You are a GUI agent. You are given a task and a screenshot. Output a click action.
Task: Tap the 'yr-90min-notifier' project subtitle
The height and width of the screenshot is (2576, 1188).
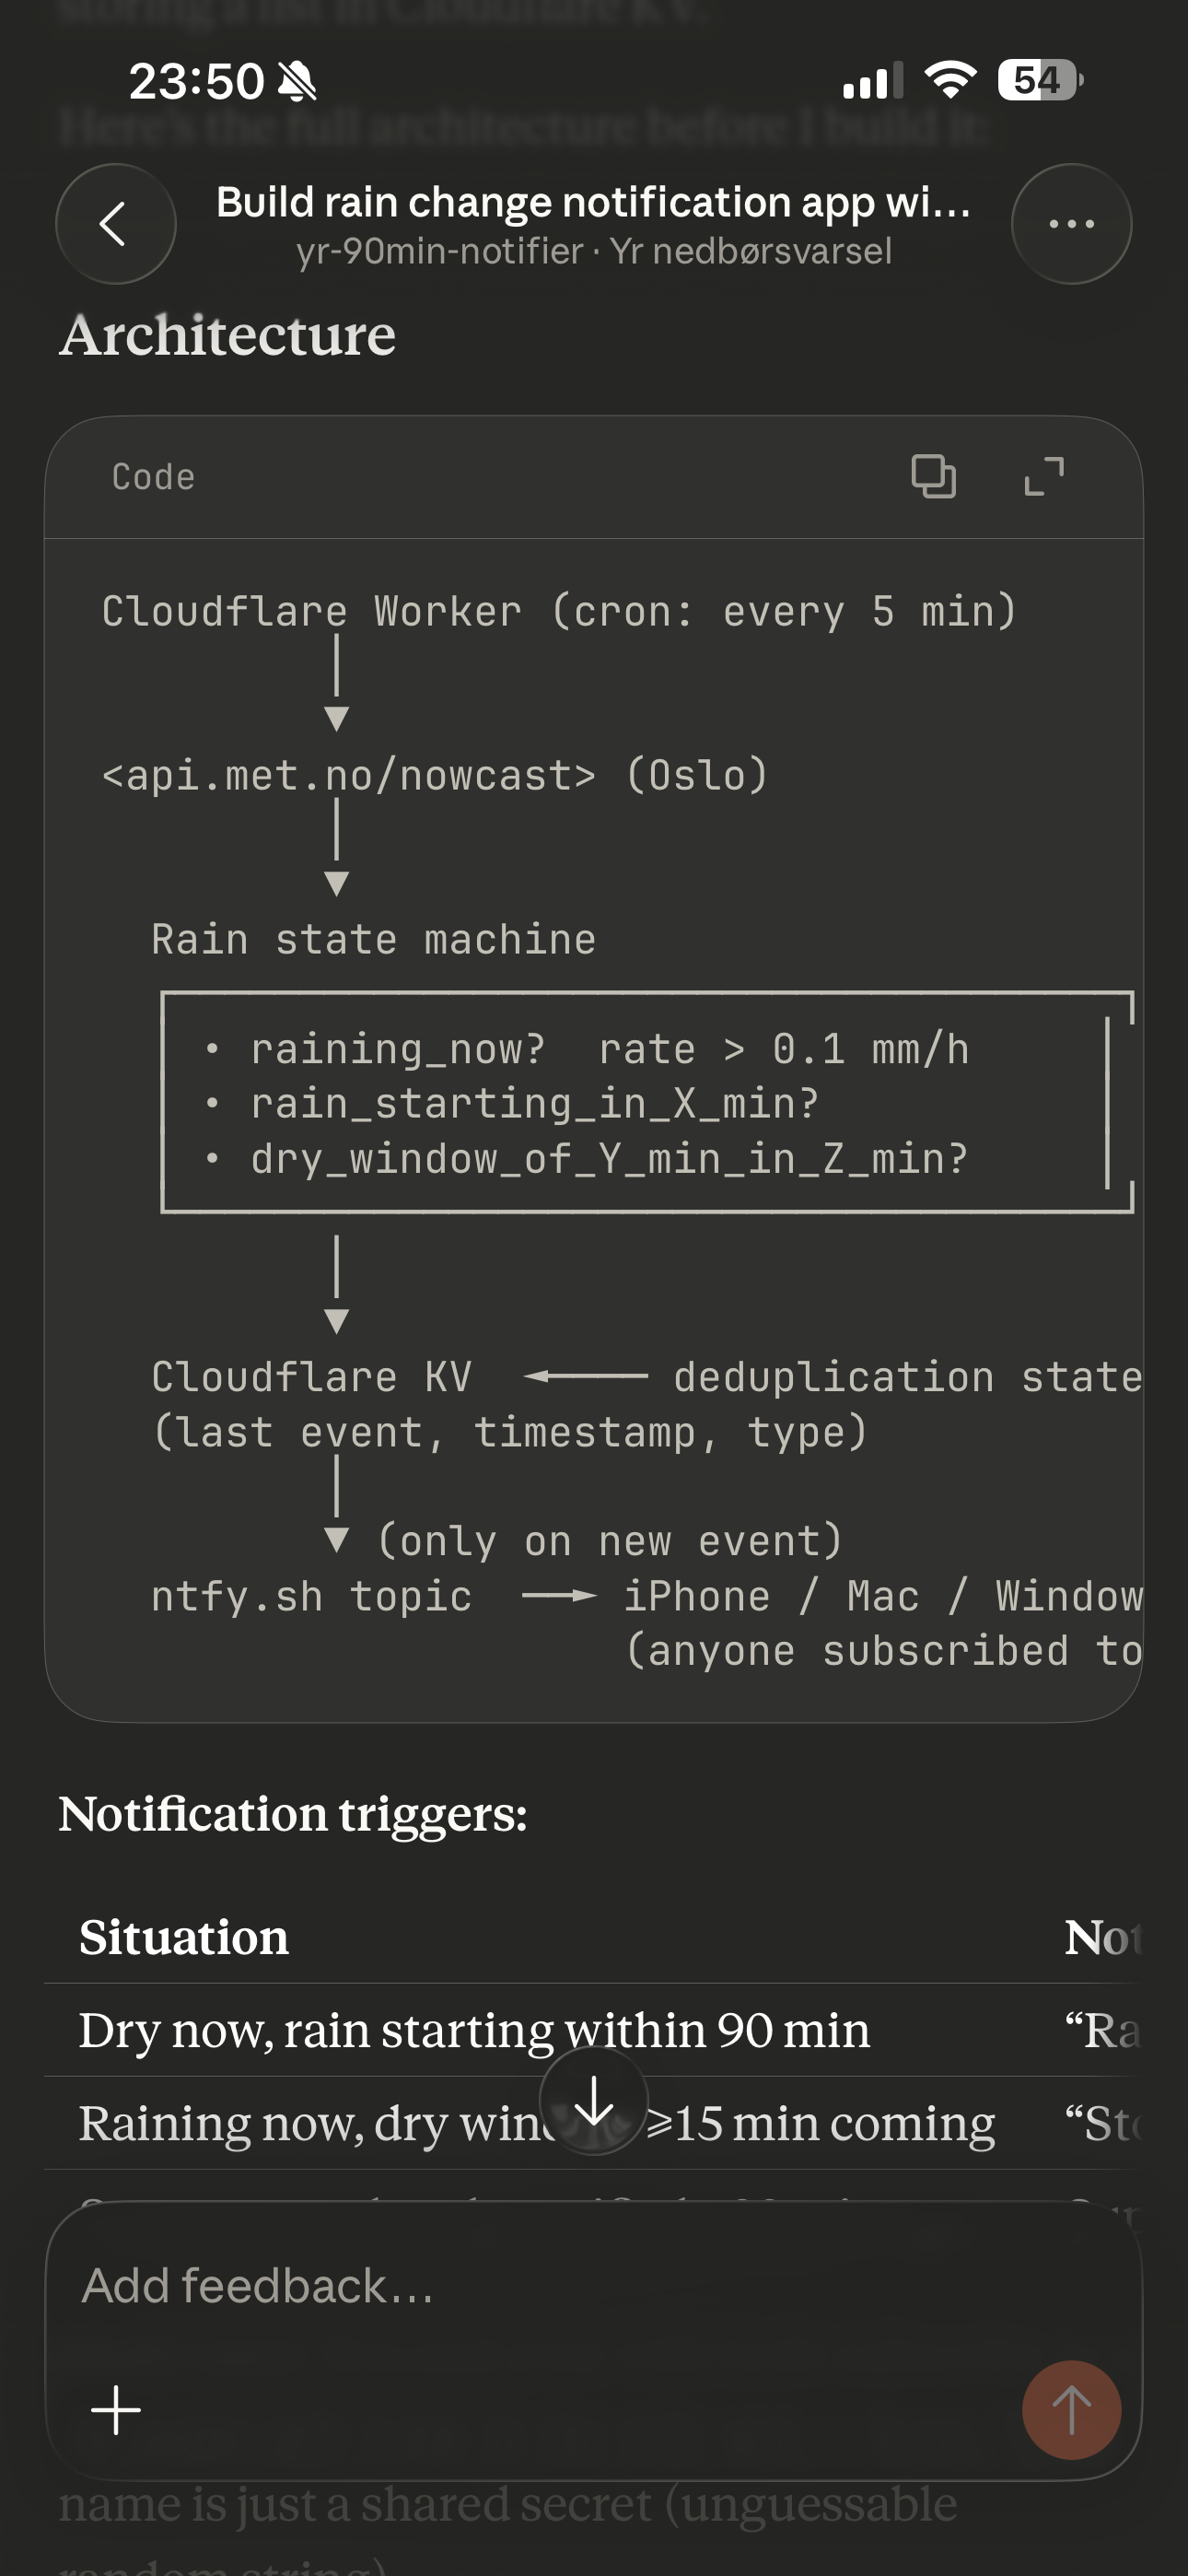click(x=439, y=252)
